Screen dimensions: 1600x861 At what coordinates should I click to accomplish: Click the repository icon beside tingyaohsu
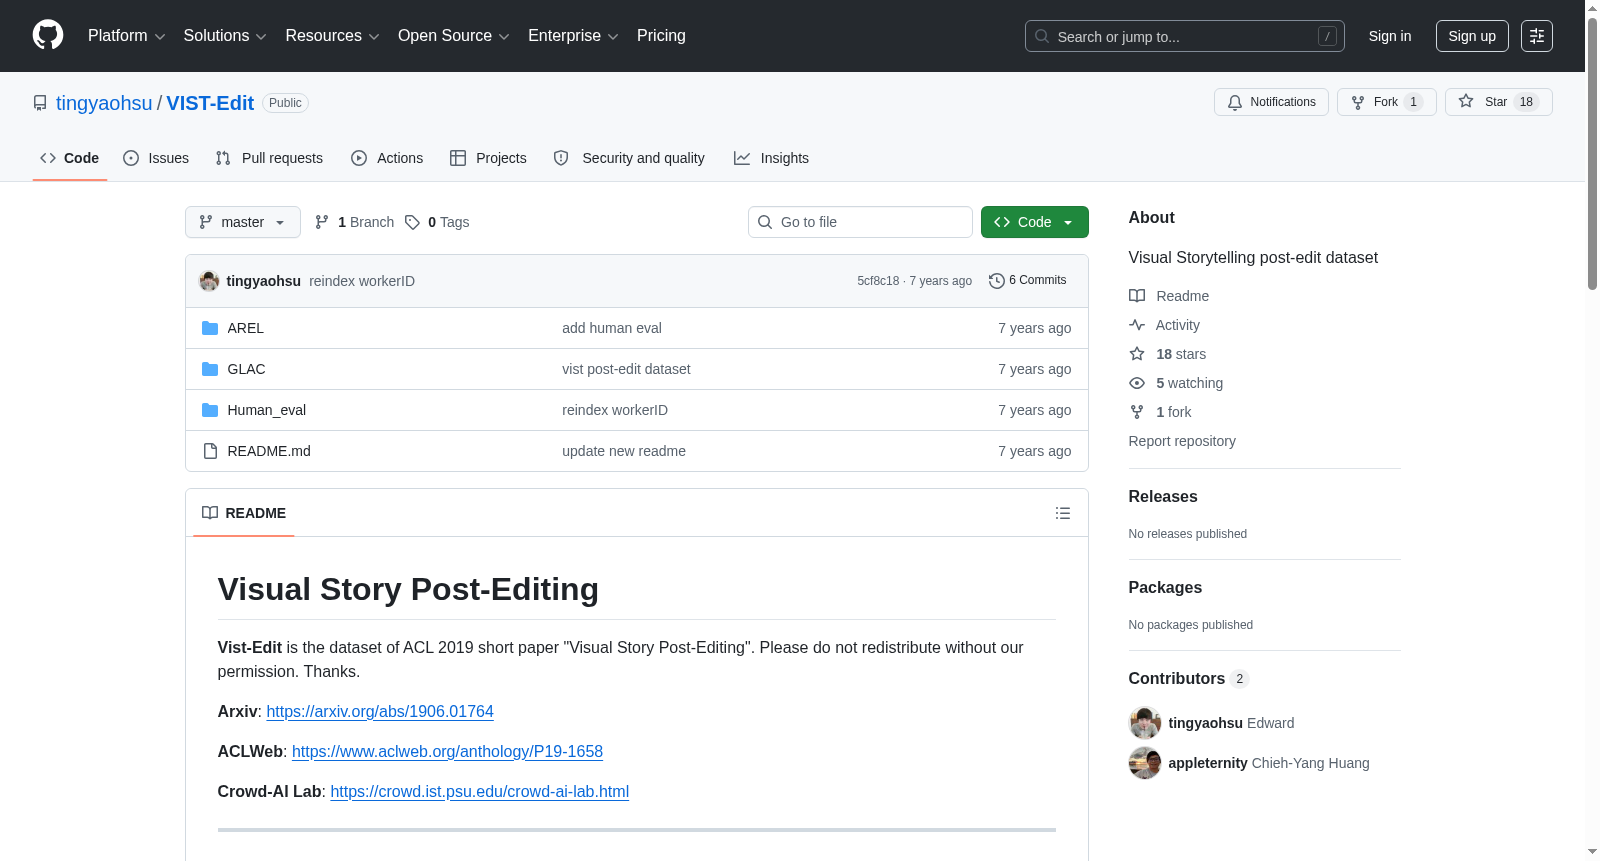40,103
